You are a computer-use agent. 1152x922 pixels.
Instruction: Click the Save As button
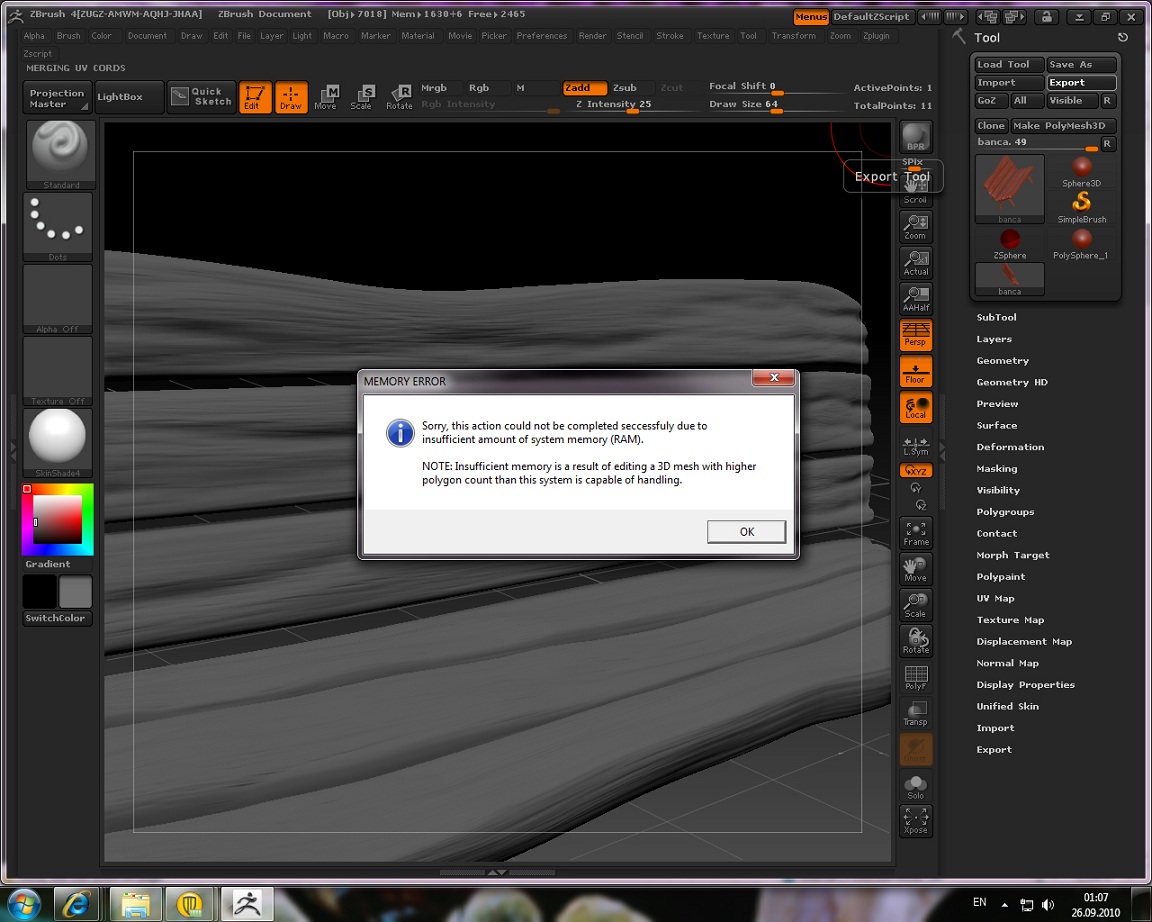[1081, 65]
